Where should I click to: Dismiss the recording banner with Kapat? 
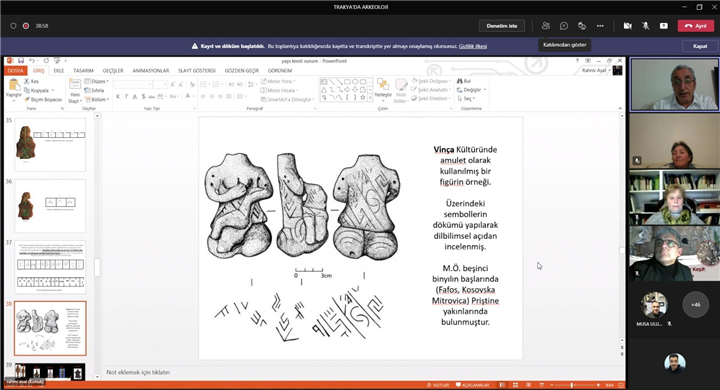click(700, 46)
